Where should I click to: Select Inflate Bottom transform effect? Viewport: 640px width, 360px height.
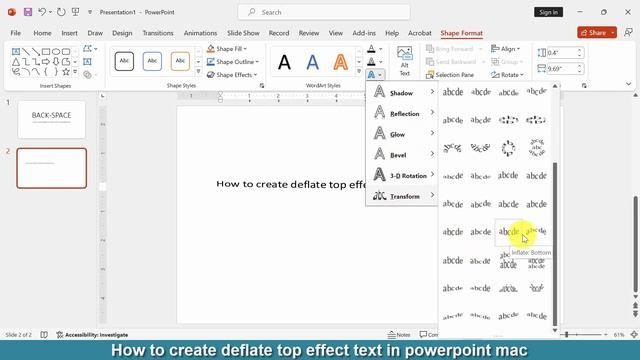(509, 232)
